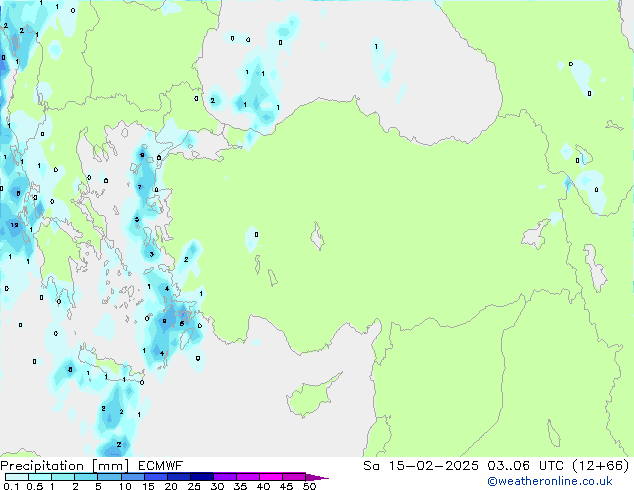This screenshot has width=634, height=490.
Task: Click the "[mm]" unit label
Action: [x=110, y=466]
